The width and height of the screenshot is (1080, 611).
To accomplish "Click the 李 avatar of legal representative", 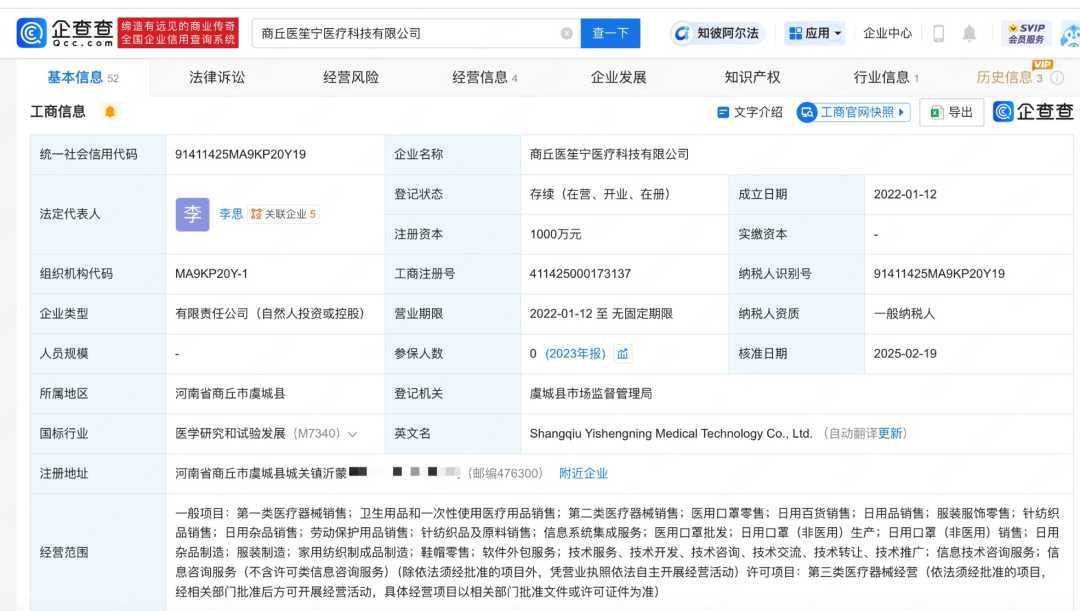I will coord(192,214).
